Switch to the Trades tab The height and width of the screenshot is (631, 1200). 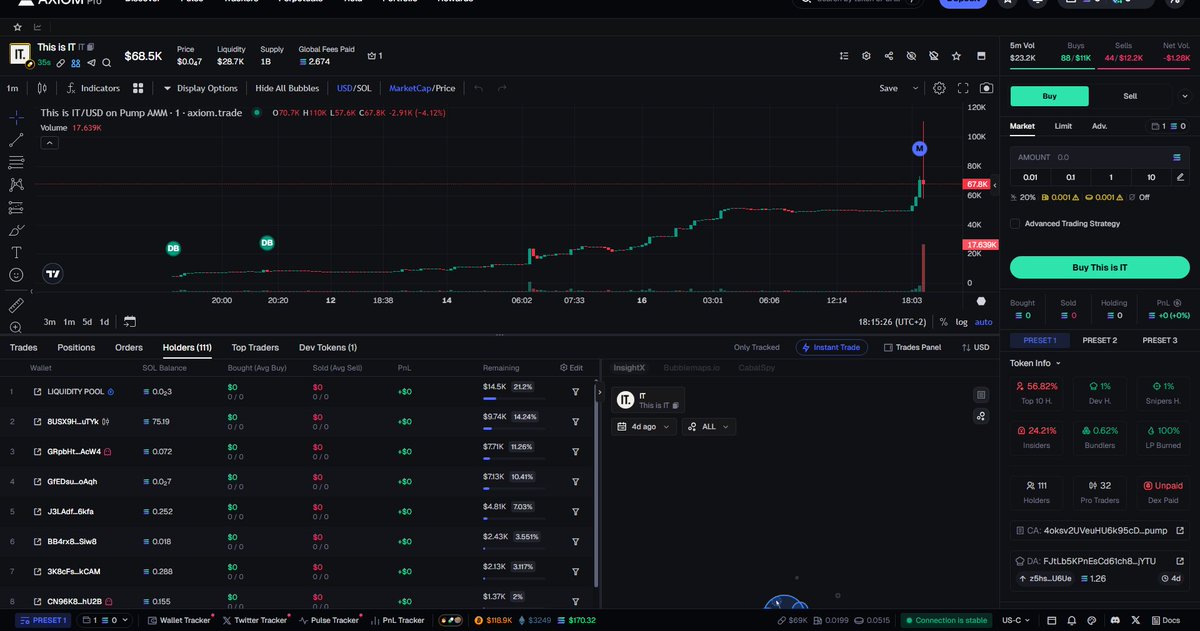(23, 347)
